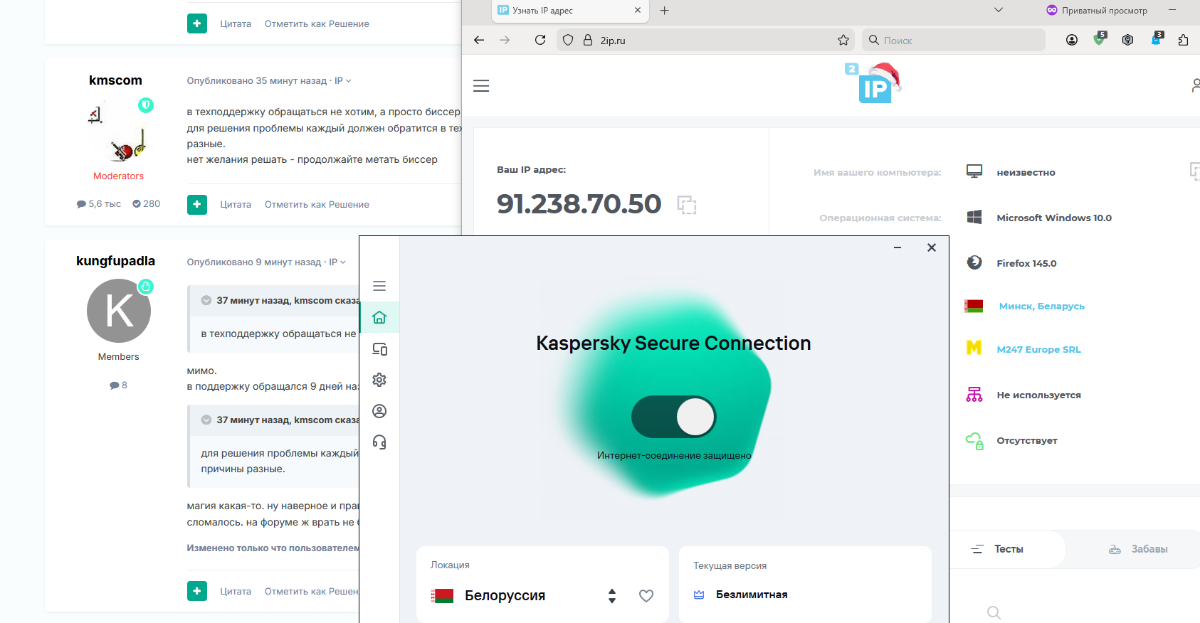
Task: Go back in Firefox browser
Action: click(479, 40)
